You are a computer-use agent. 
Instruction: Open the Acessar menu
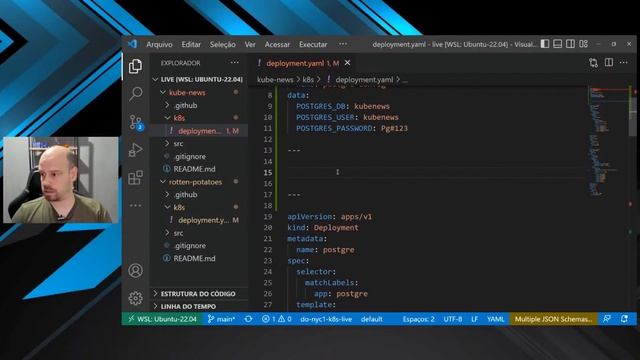point(277,44)
